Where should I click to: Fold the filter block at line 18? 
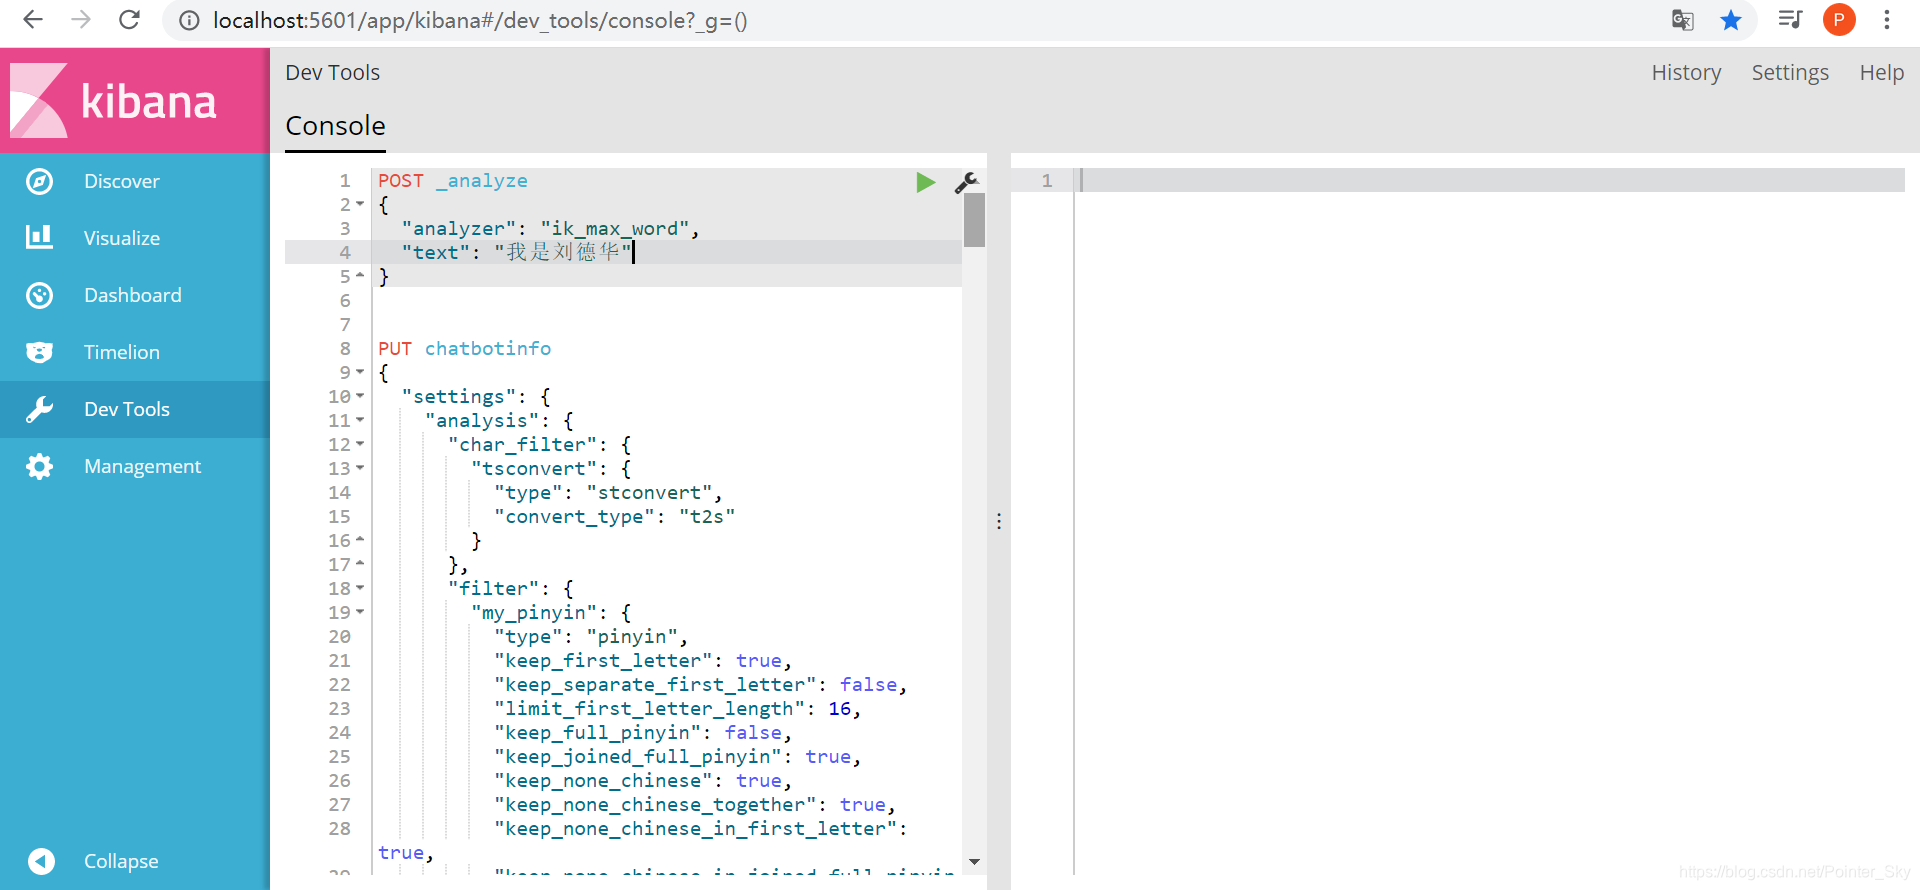tap(360, 588)
